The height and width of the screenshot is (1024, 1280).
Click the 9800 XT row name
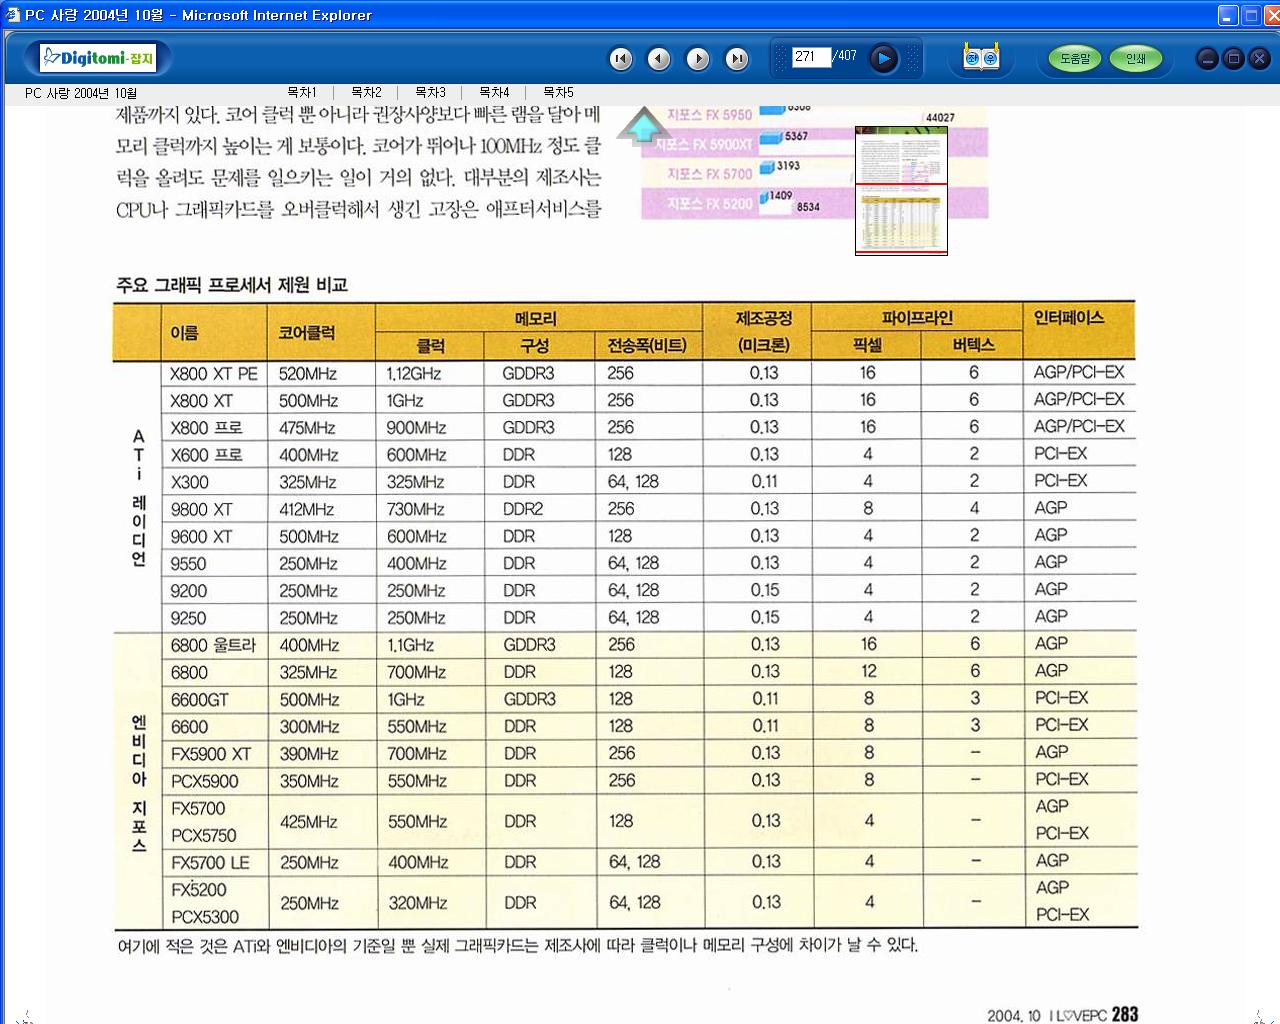tap(201, 510)
